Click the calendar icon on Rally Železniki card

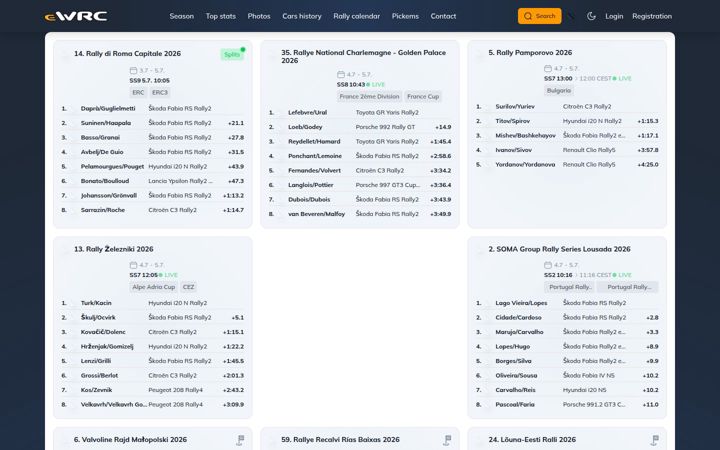(x=133, y=265)
